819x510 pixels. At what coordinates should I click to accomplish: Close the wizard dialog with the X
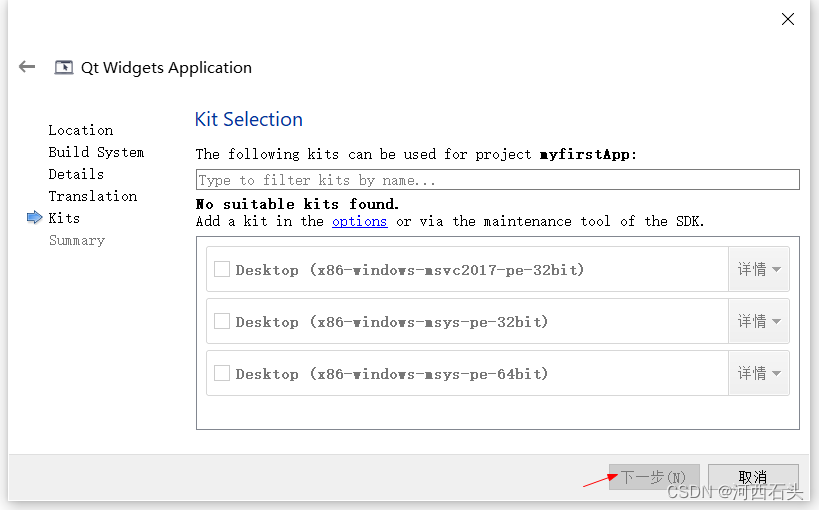[788, 19]
